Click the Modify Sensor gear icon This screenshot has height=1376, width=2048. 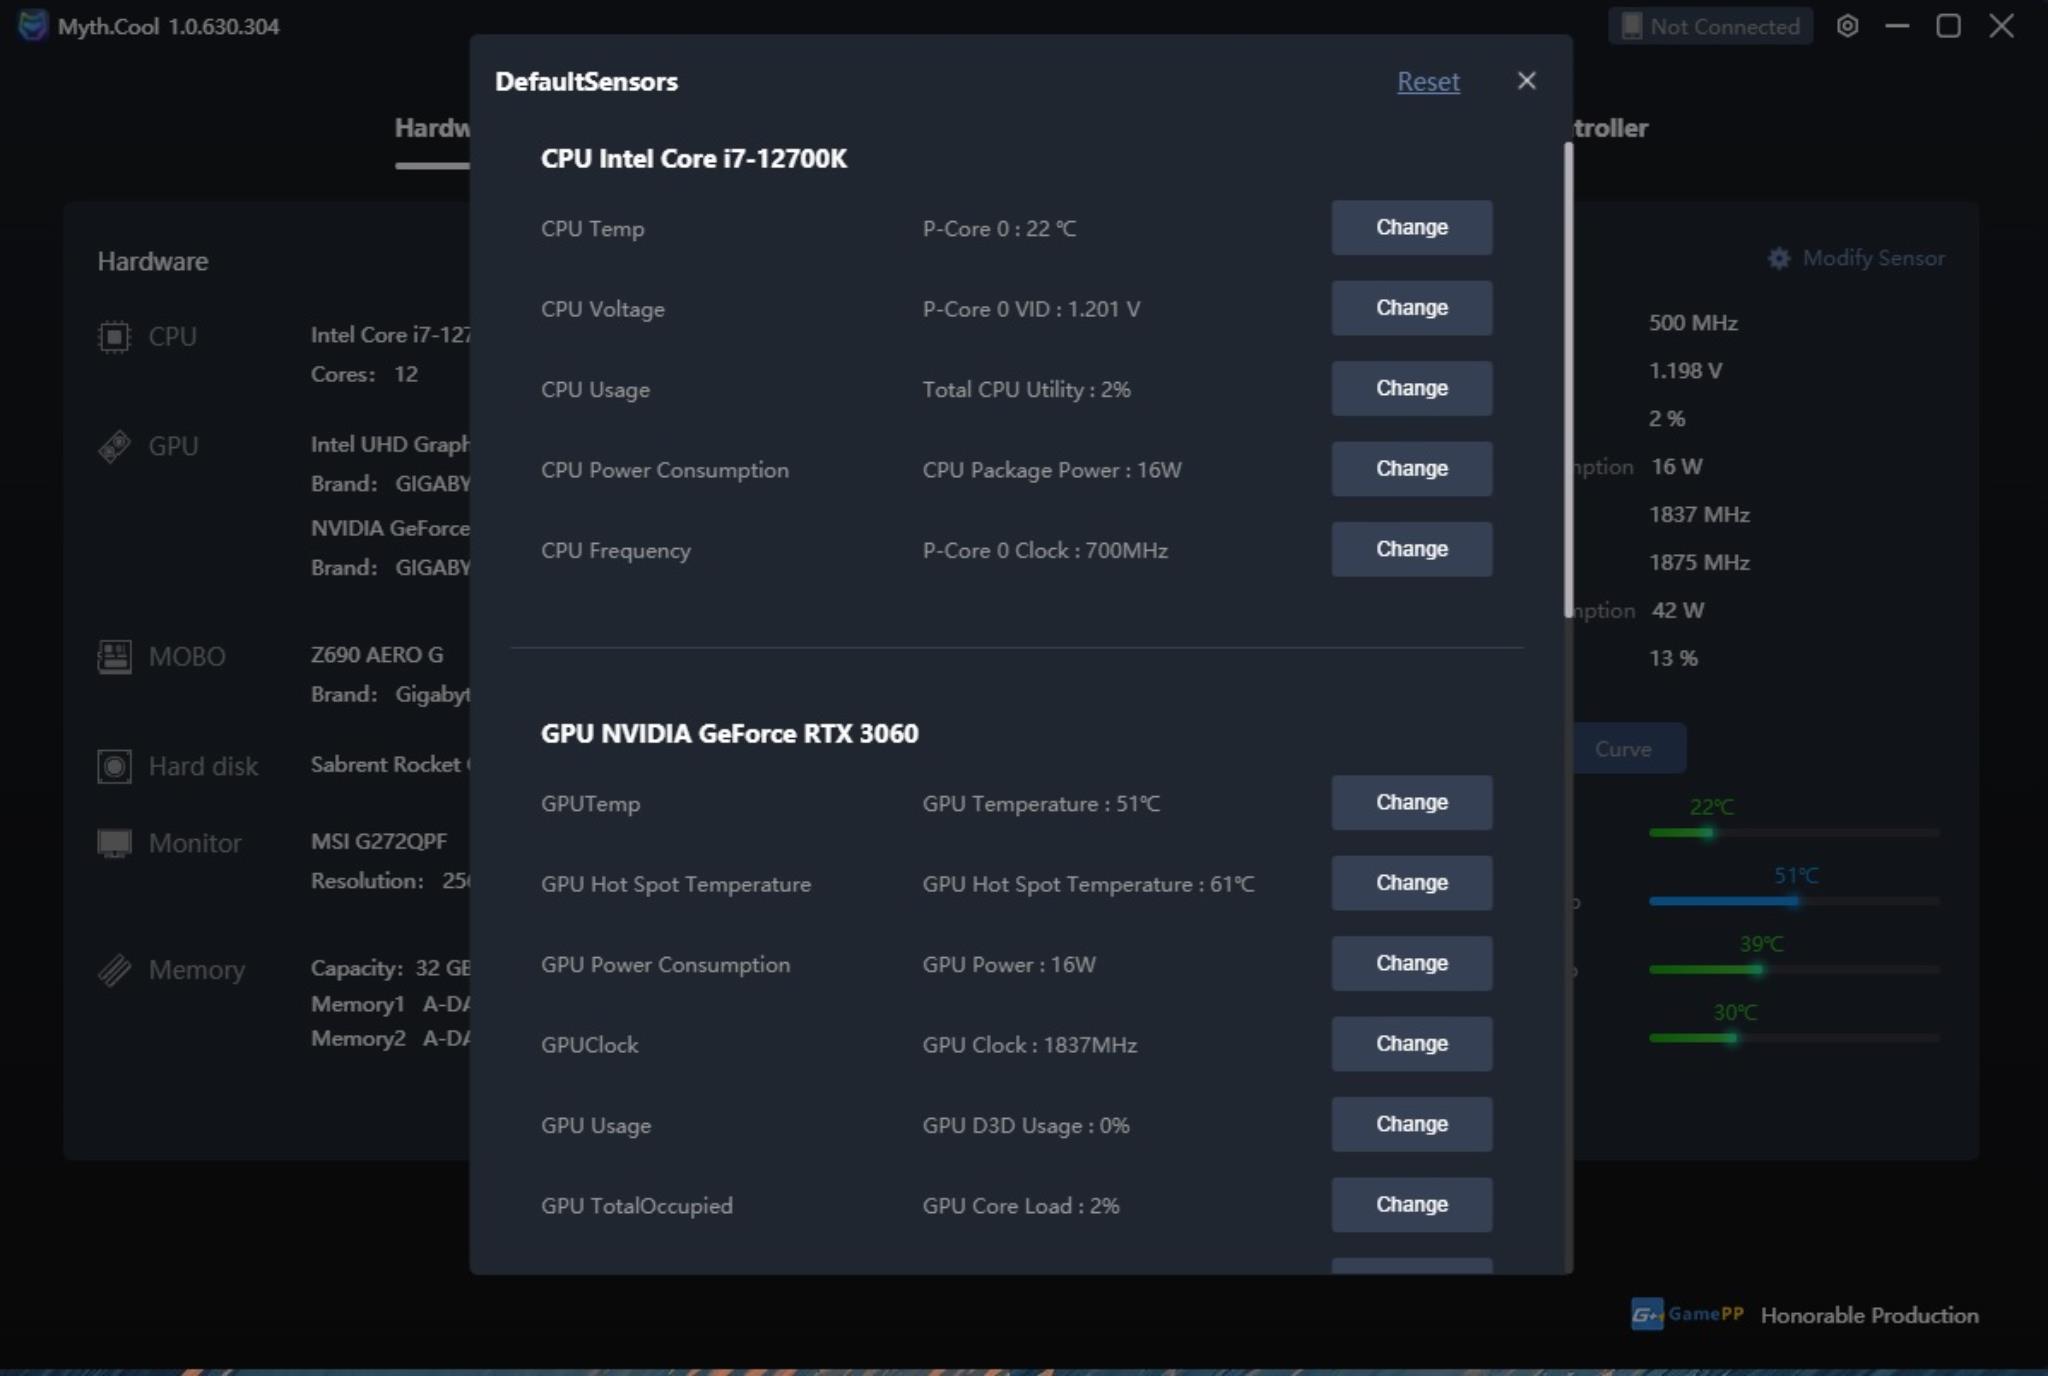(1779, 259)
